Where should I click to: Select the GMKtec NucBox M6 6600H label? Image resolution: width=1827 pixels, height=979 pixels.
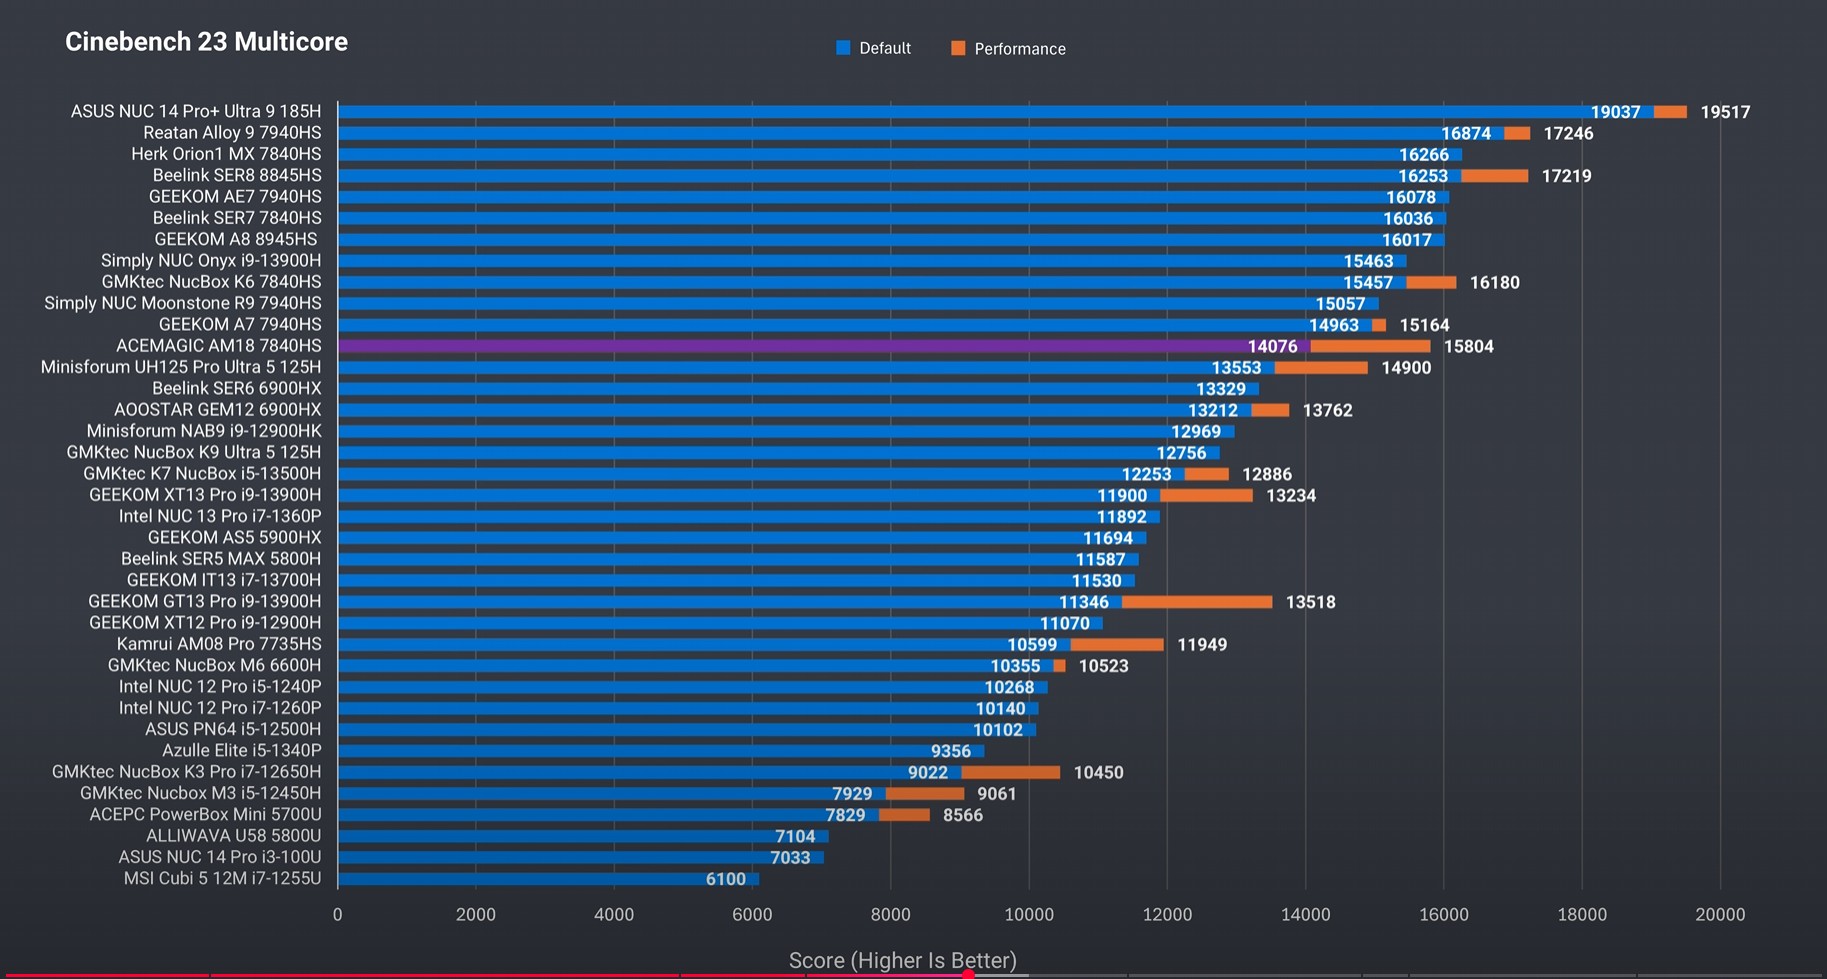(215, 666)
